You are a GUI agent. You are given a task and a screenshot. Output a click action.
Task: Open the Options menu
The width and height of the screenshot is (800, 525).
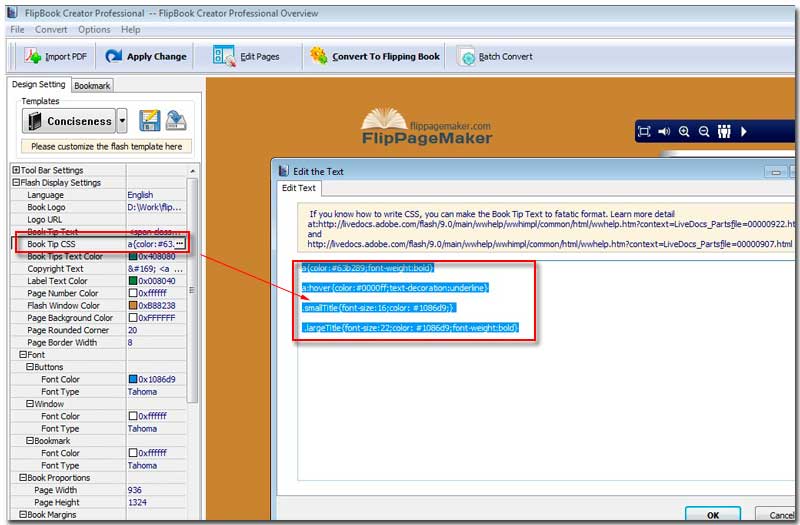click(x=94, y=30)
